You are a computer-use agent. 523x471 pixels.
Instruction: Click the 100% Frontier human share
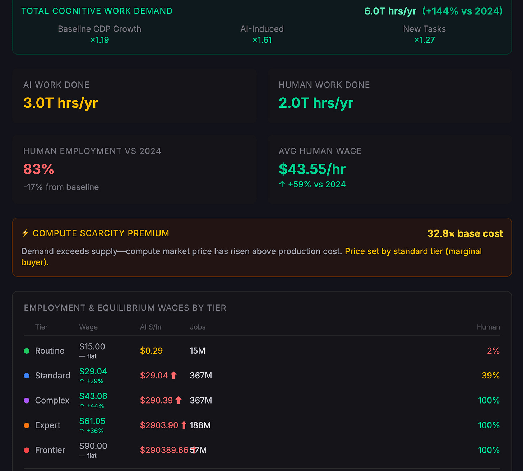pos(489,450)
